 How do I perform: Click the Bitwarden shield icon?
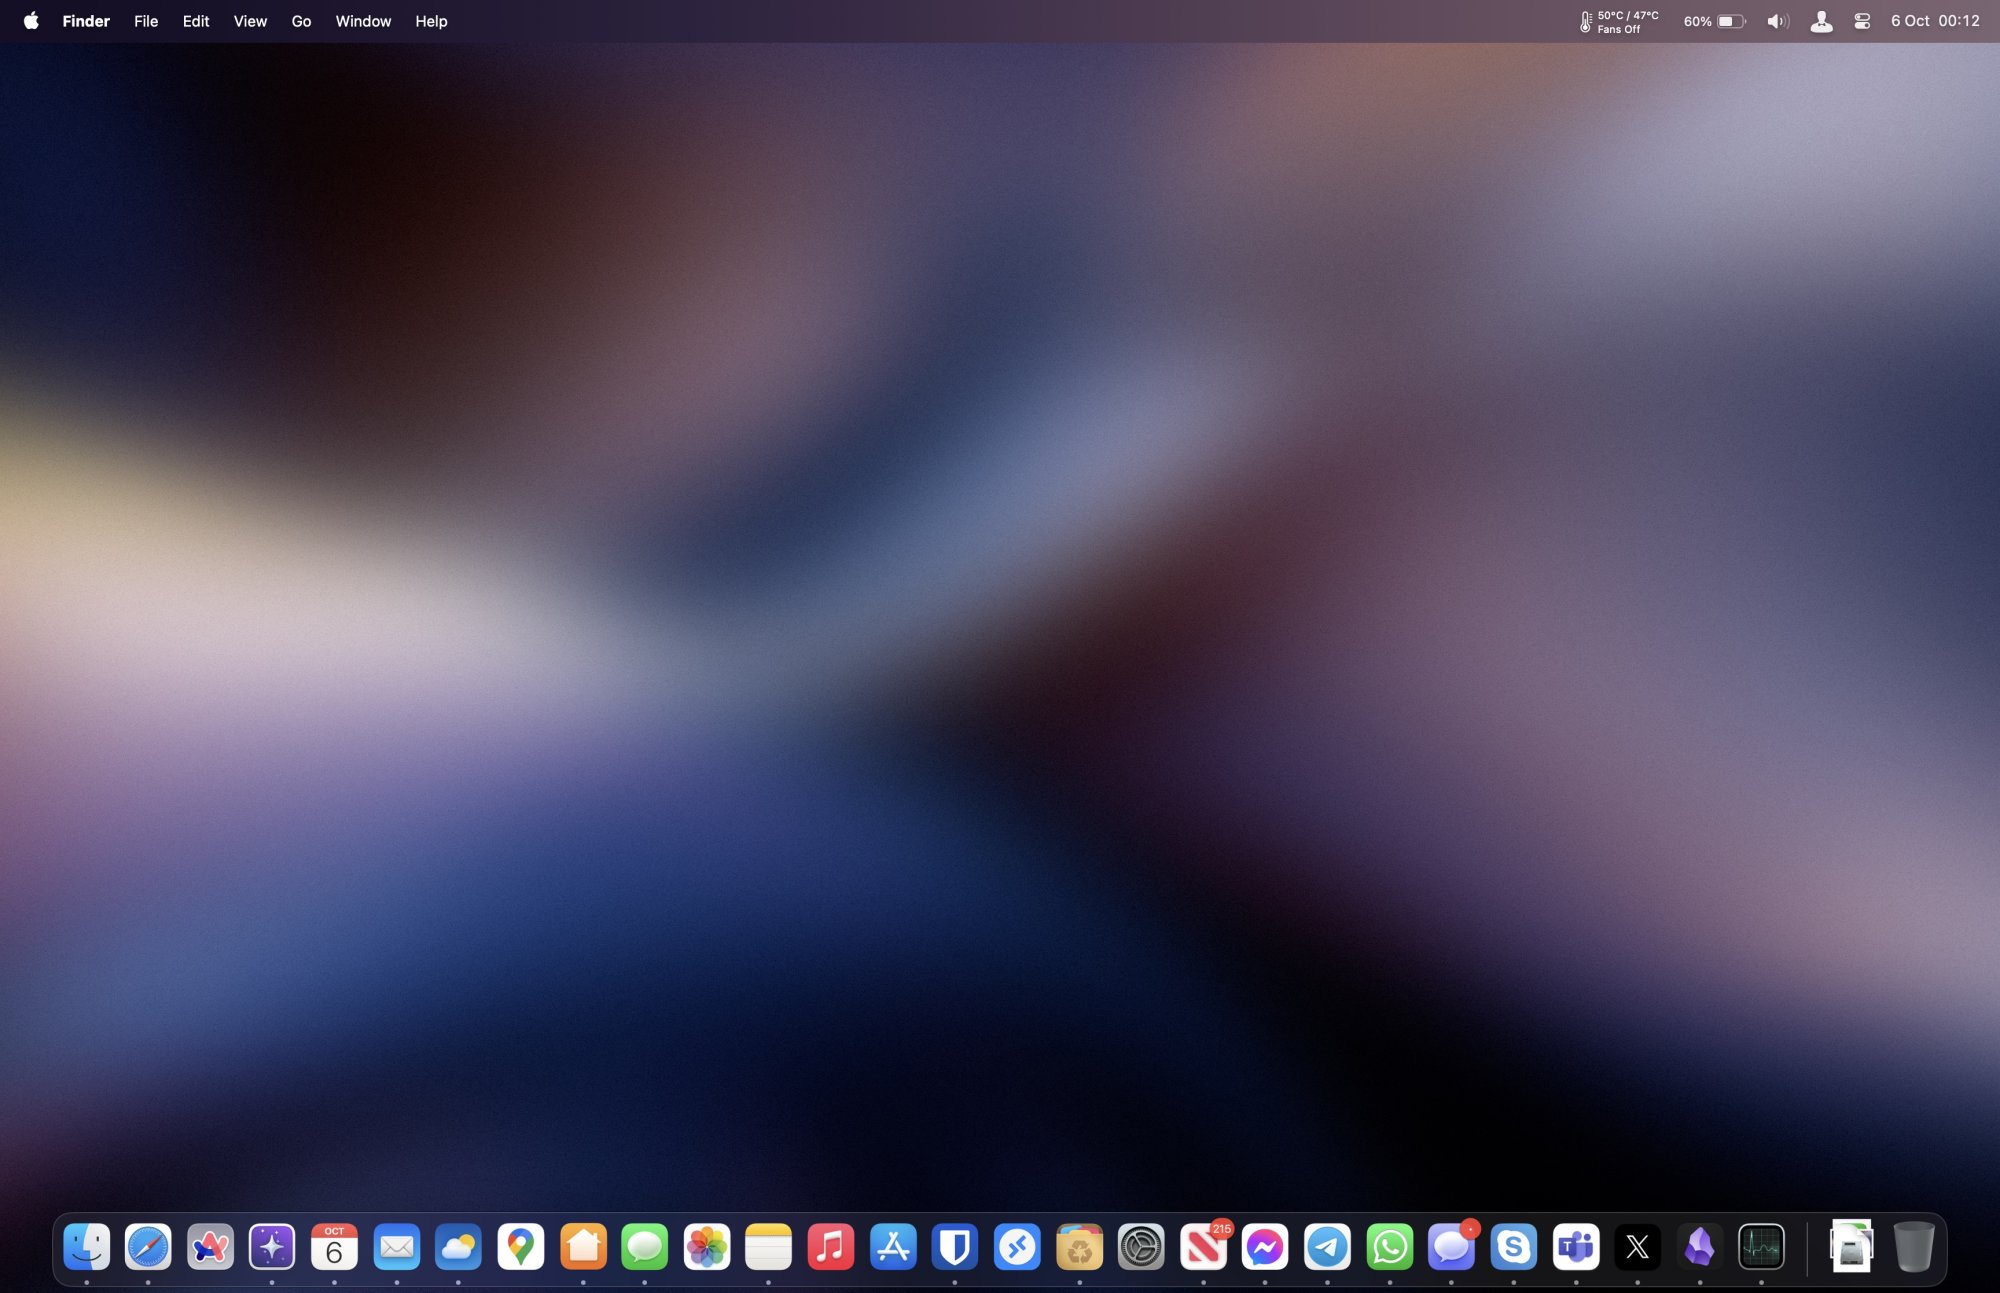[955, 1247]
